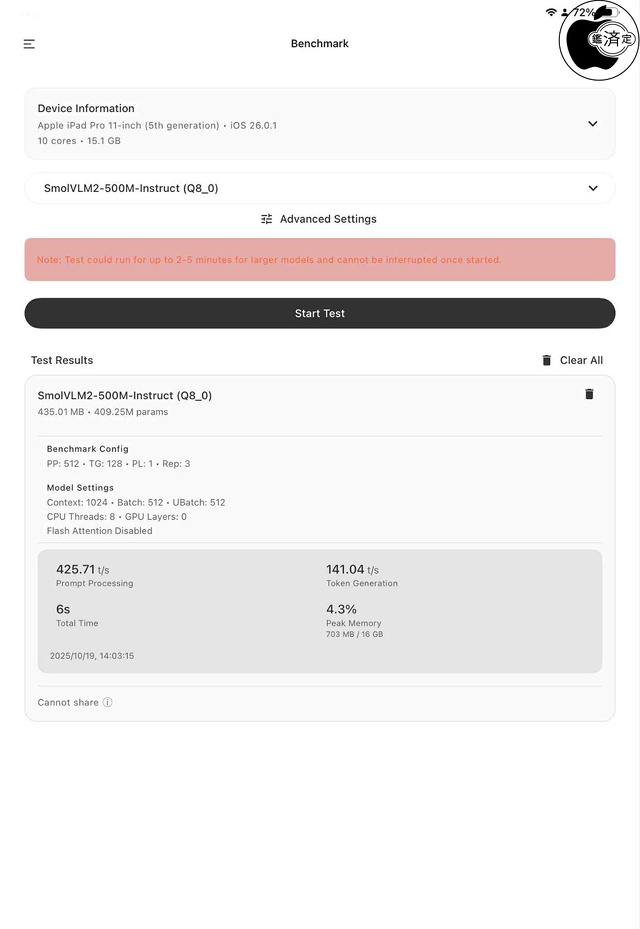
Task: Select the Benchmark title in navigation bar
Action: 319,43
